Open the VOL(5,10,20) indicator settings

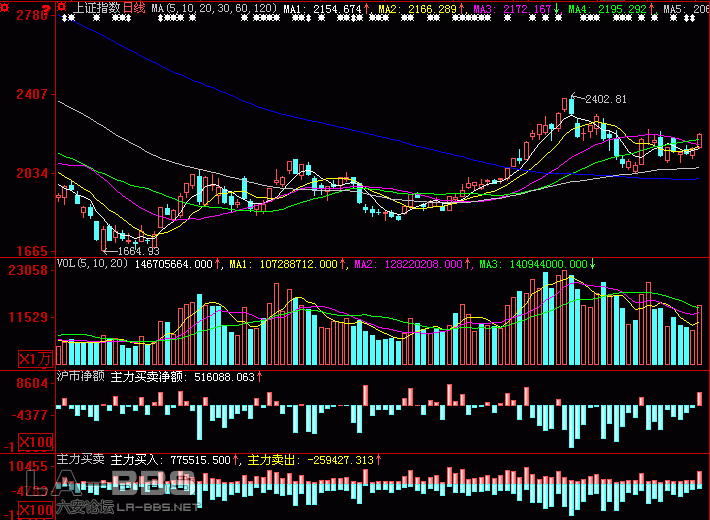(93, 264)
